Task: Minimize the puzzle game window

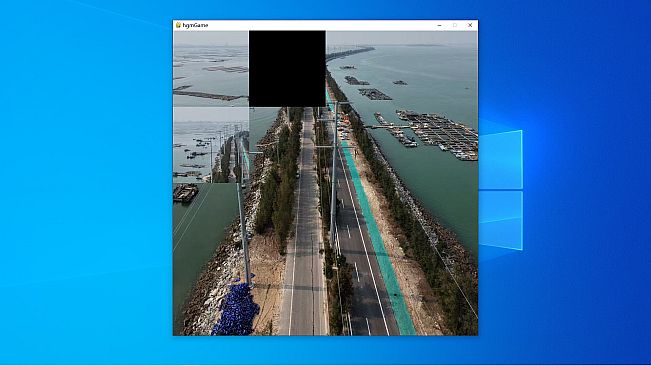Action: tap(439, 25)
